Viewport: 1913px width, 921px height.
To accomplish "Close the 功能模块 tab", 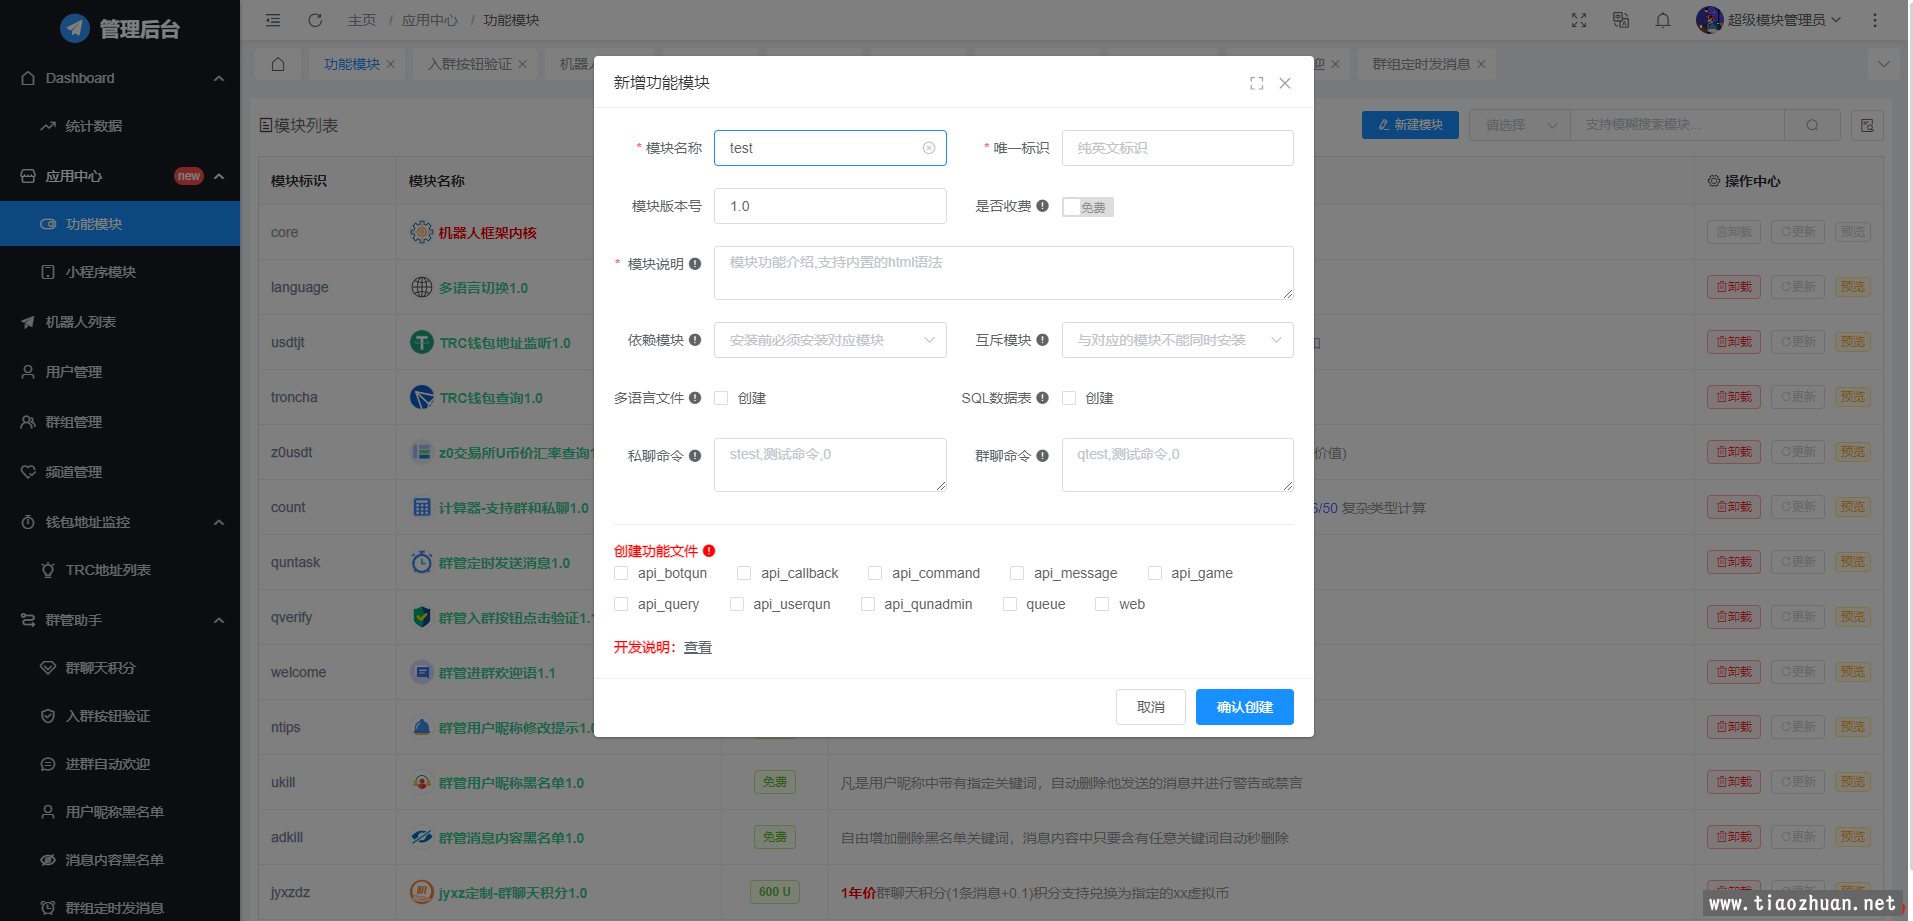I will pos(391,64).
